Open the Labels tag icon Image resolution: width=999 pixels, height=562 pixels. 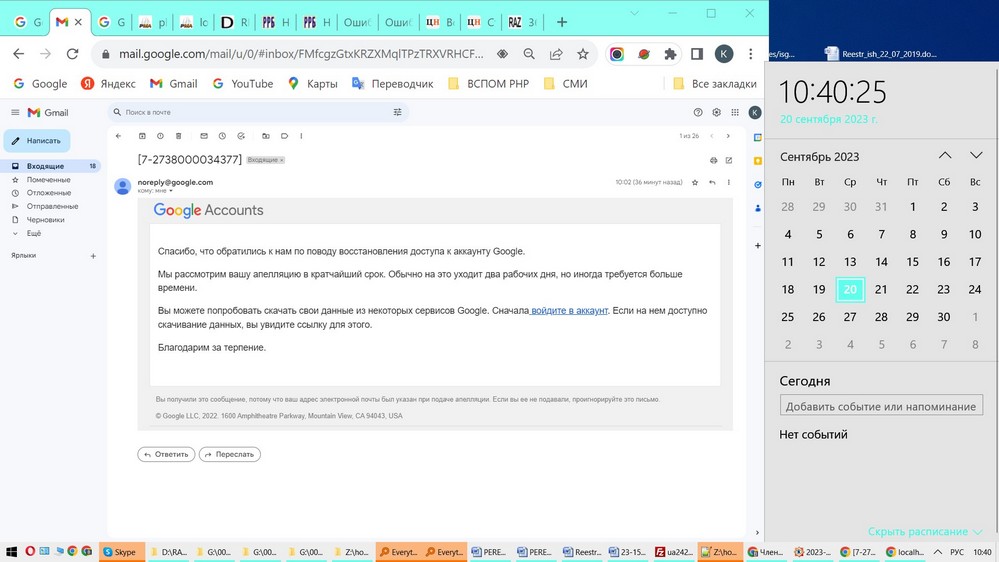pyautogui.click(x=284, y=136)
